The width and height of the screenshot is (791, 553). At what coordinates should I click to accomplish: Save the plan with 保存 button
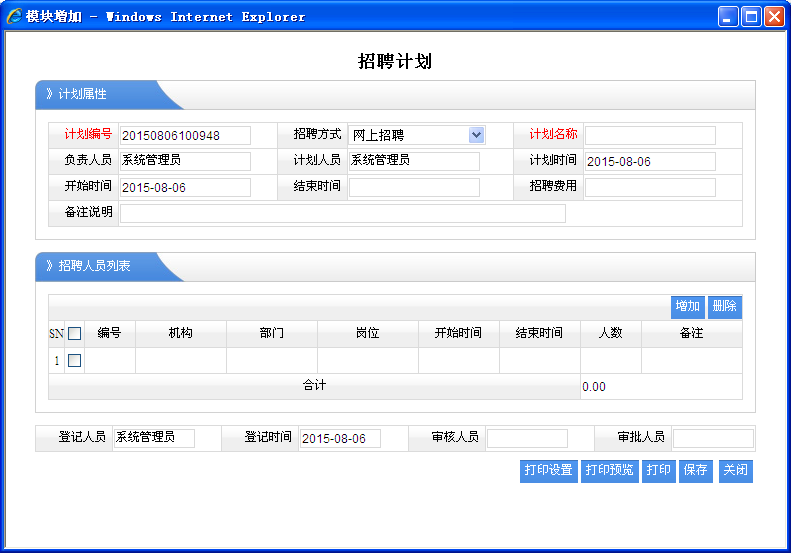point(695,470)
